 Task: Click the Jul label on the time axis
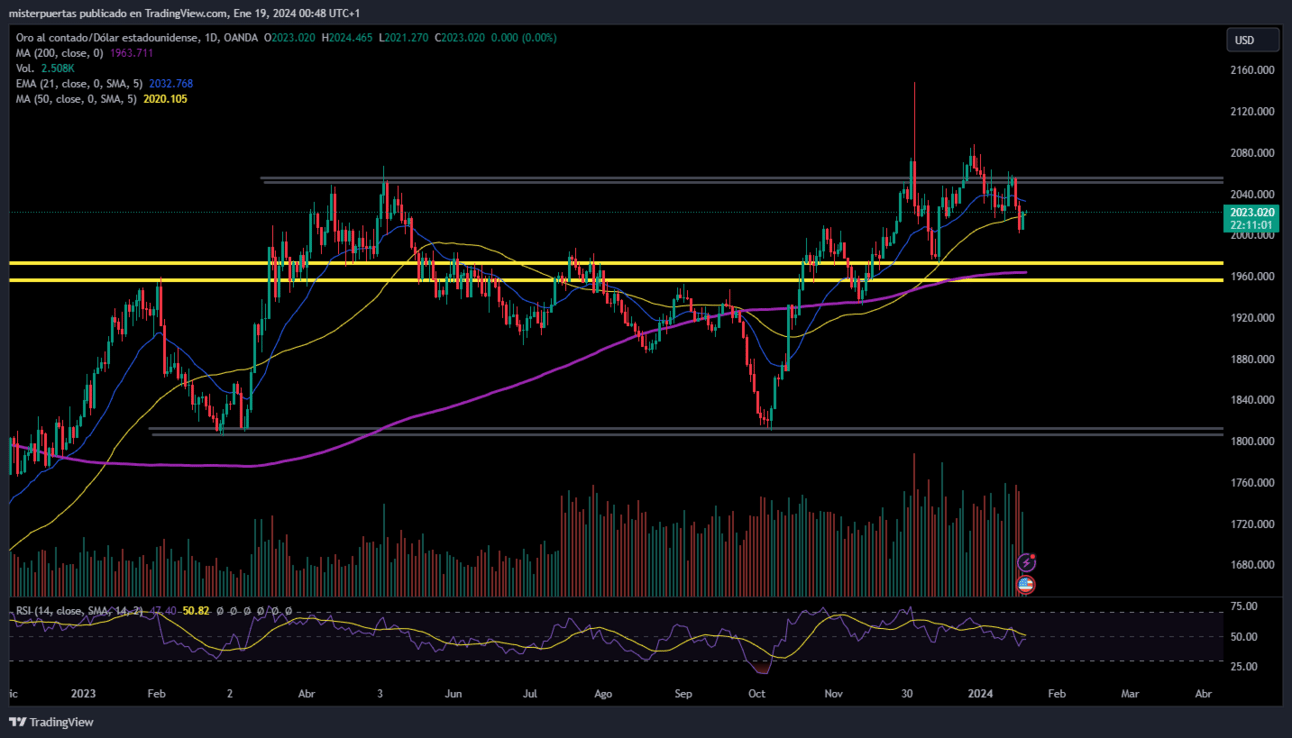tap(530, 693)
